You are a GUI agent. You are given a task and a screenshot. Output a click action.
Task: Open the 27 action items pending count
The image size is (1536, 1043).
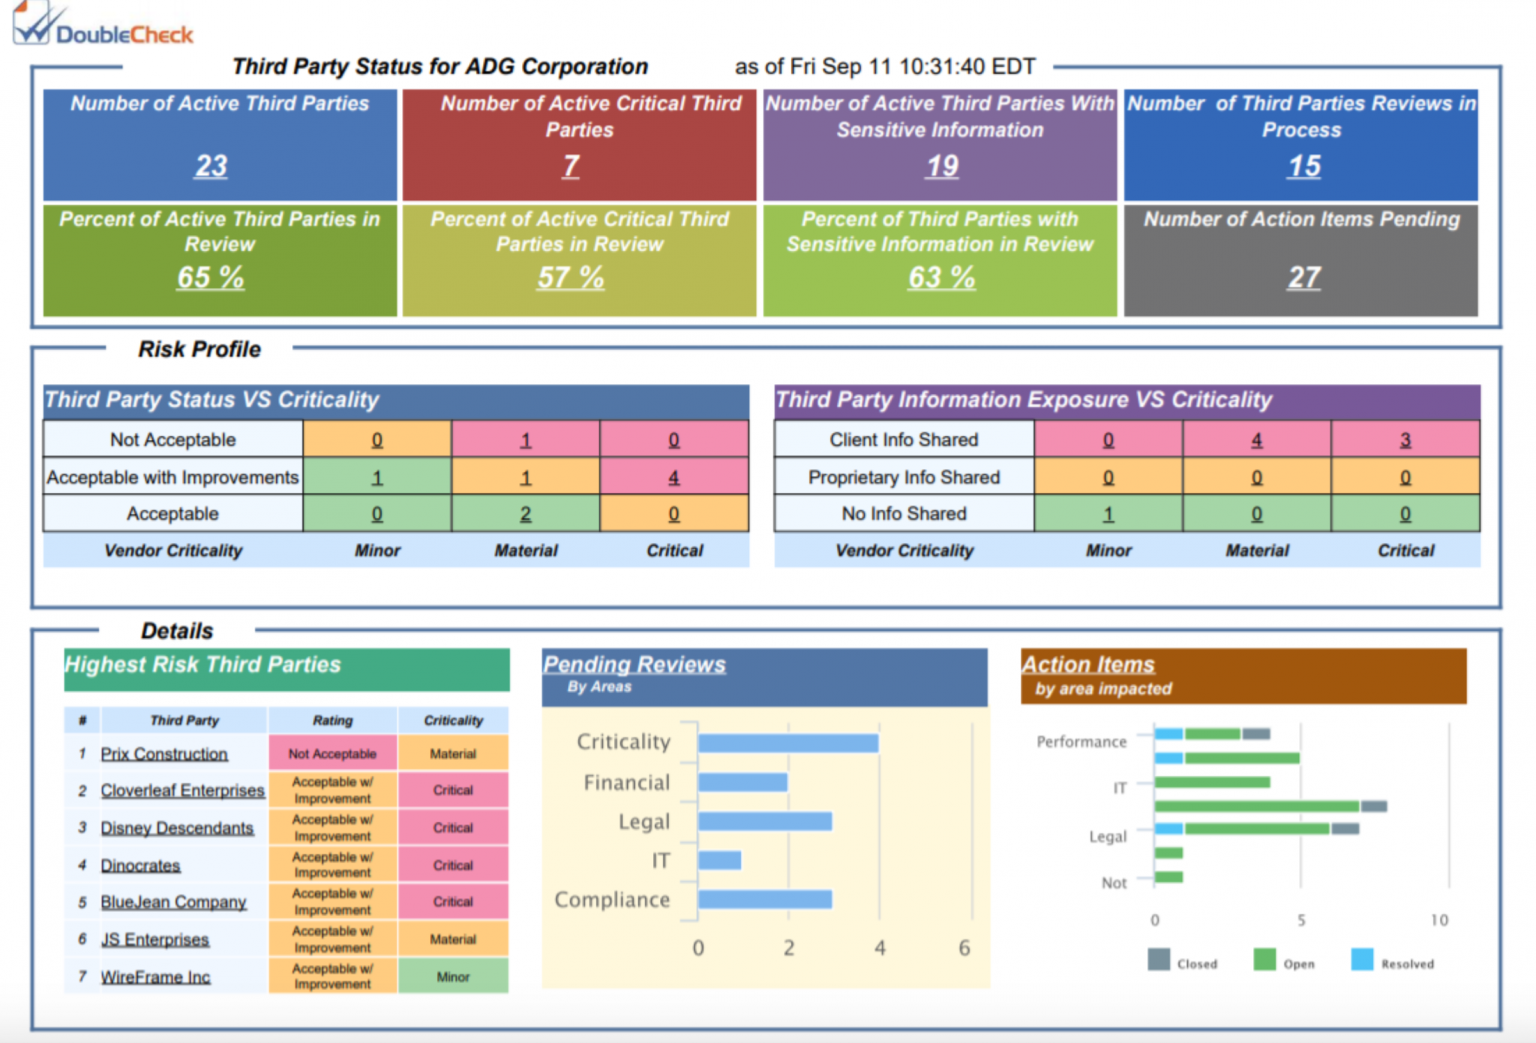(1304, 277)
